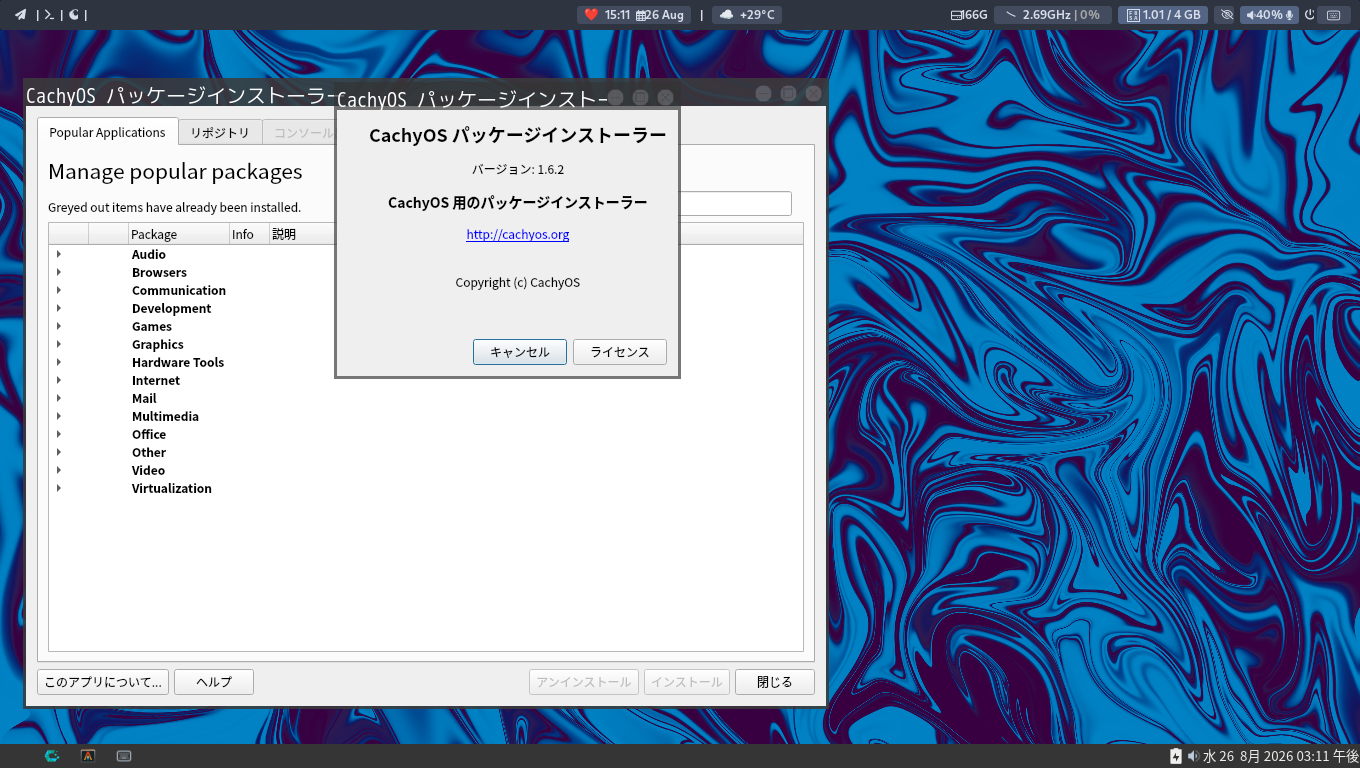Click the ライセンス button in about dialog
Viewport: 1360px width, 768px height.
tap(620, 352)
